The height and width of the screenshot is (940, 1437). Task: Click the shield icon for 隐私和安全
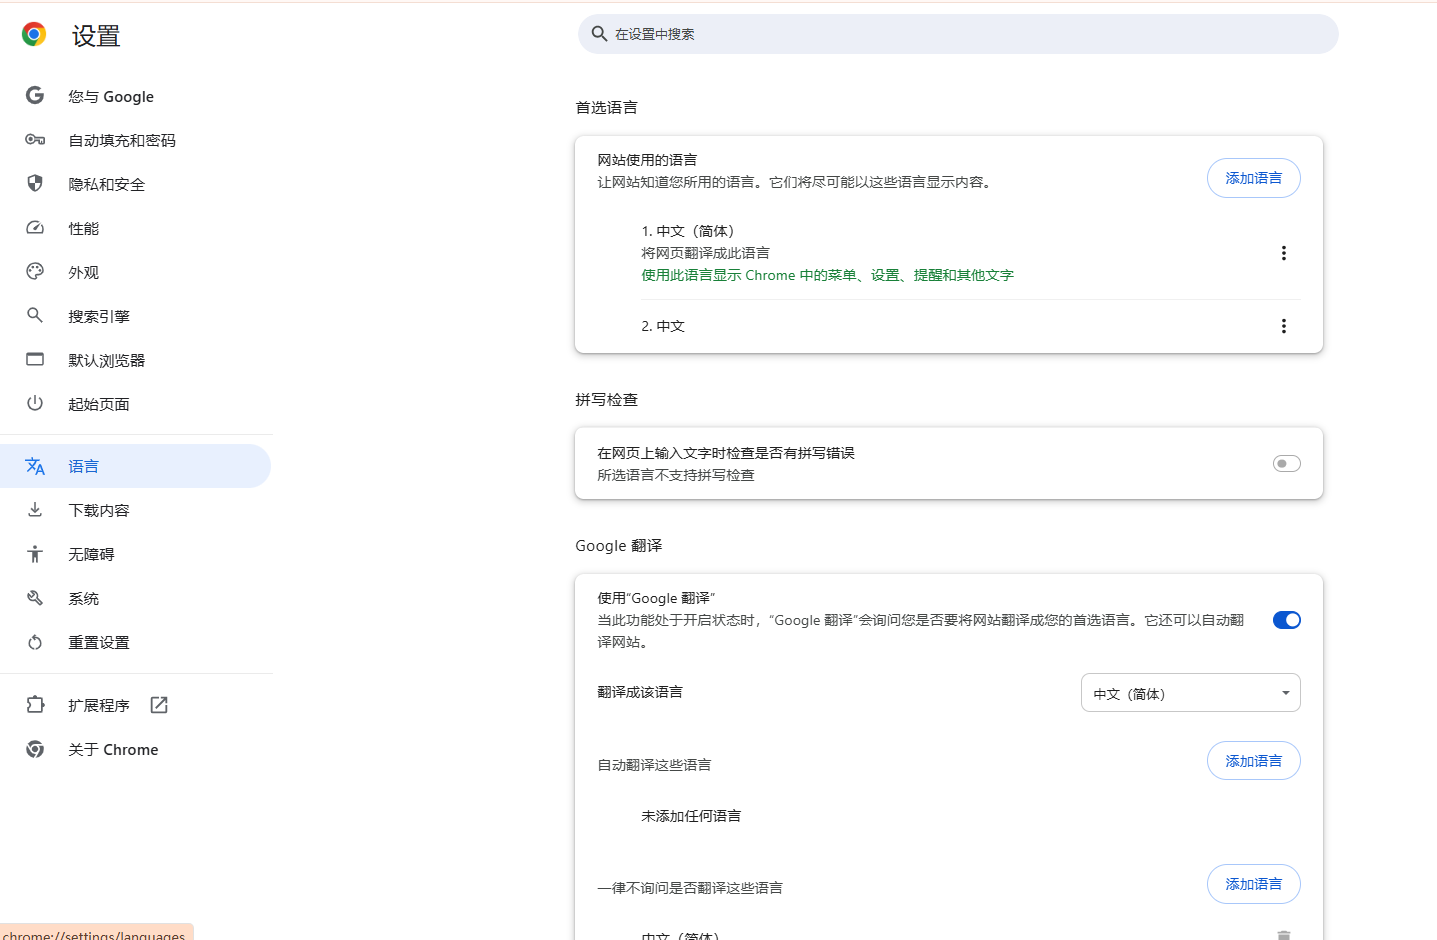[35, 183]
